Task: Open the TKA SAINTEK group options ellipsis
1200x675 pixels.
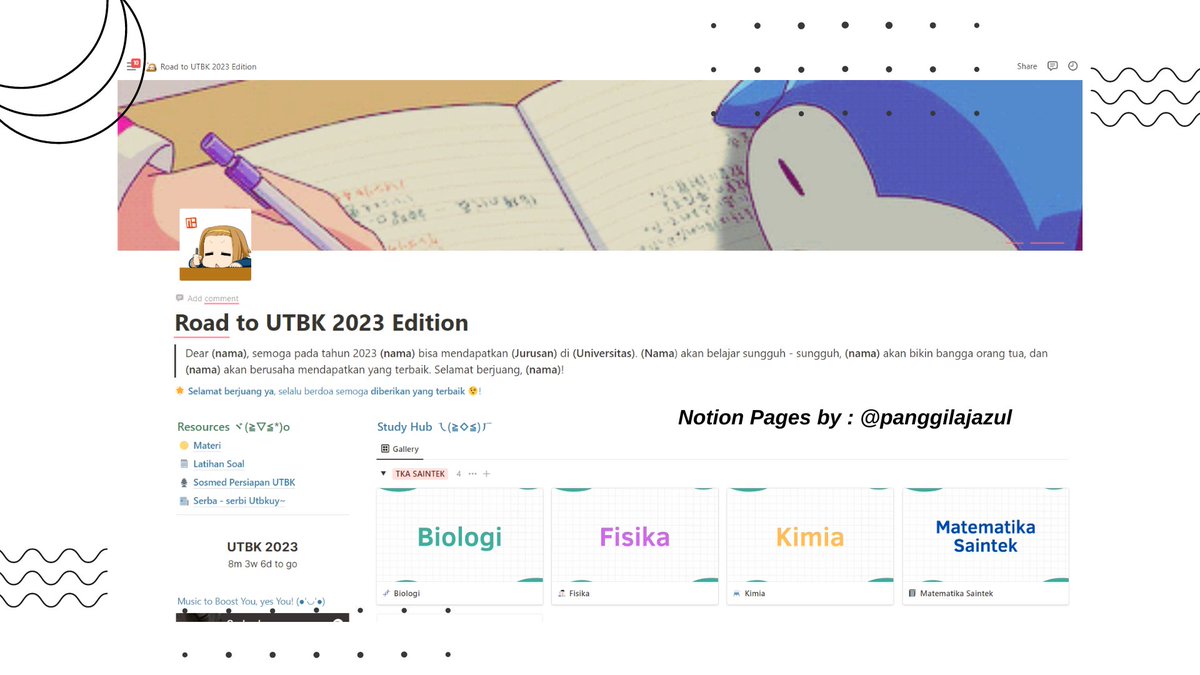Action: click(x=473, y=473)
